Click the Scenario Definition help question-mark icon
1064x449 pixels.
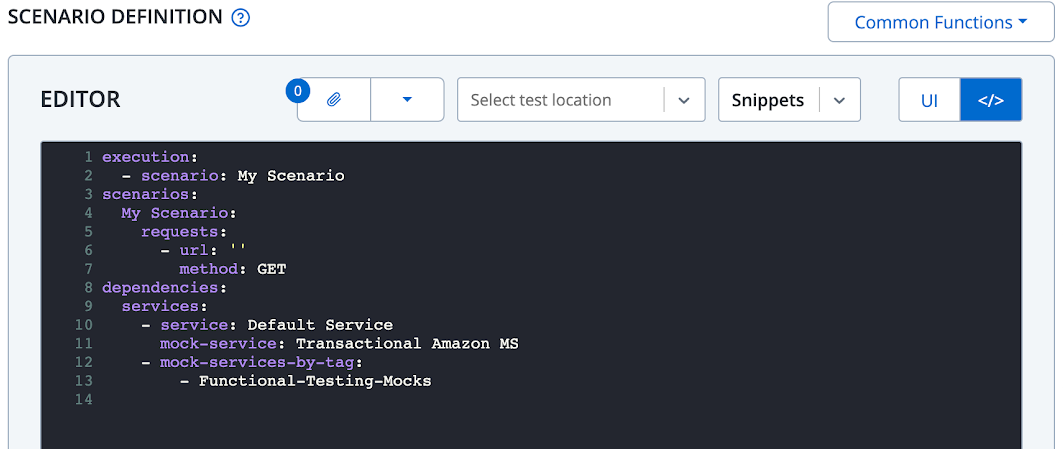241,18
